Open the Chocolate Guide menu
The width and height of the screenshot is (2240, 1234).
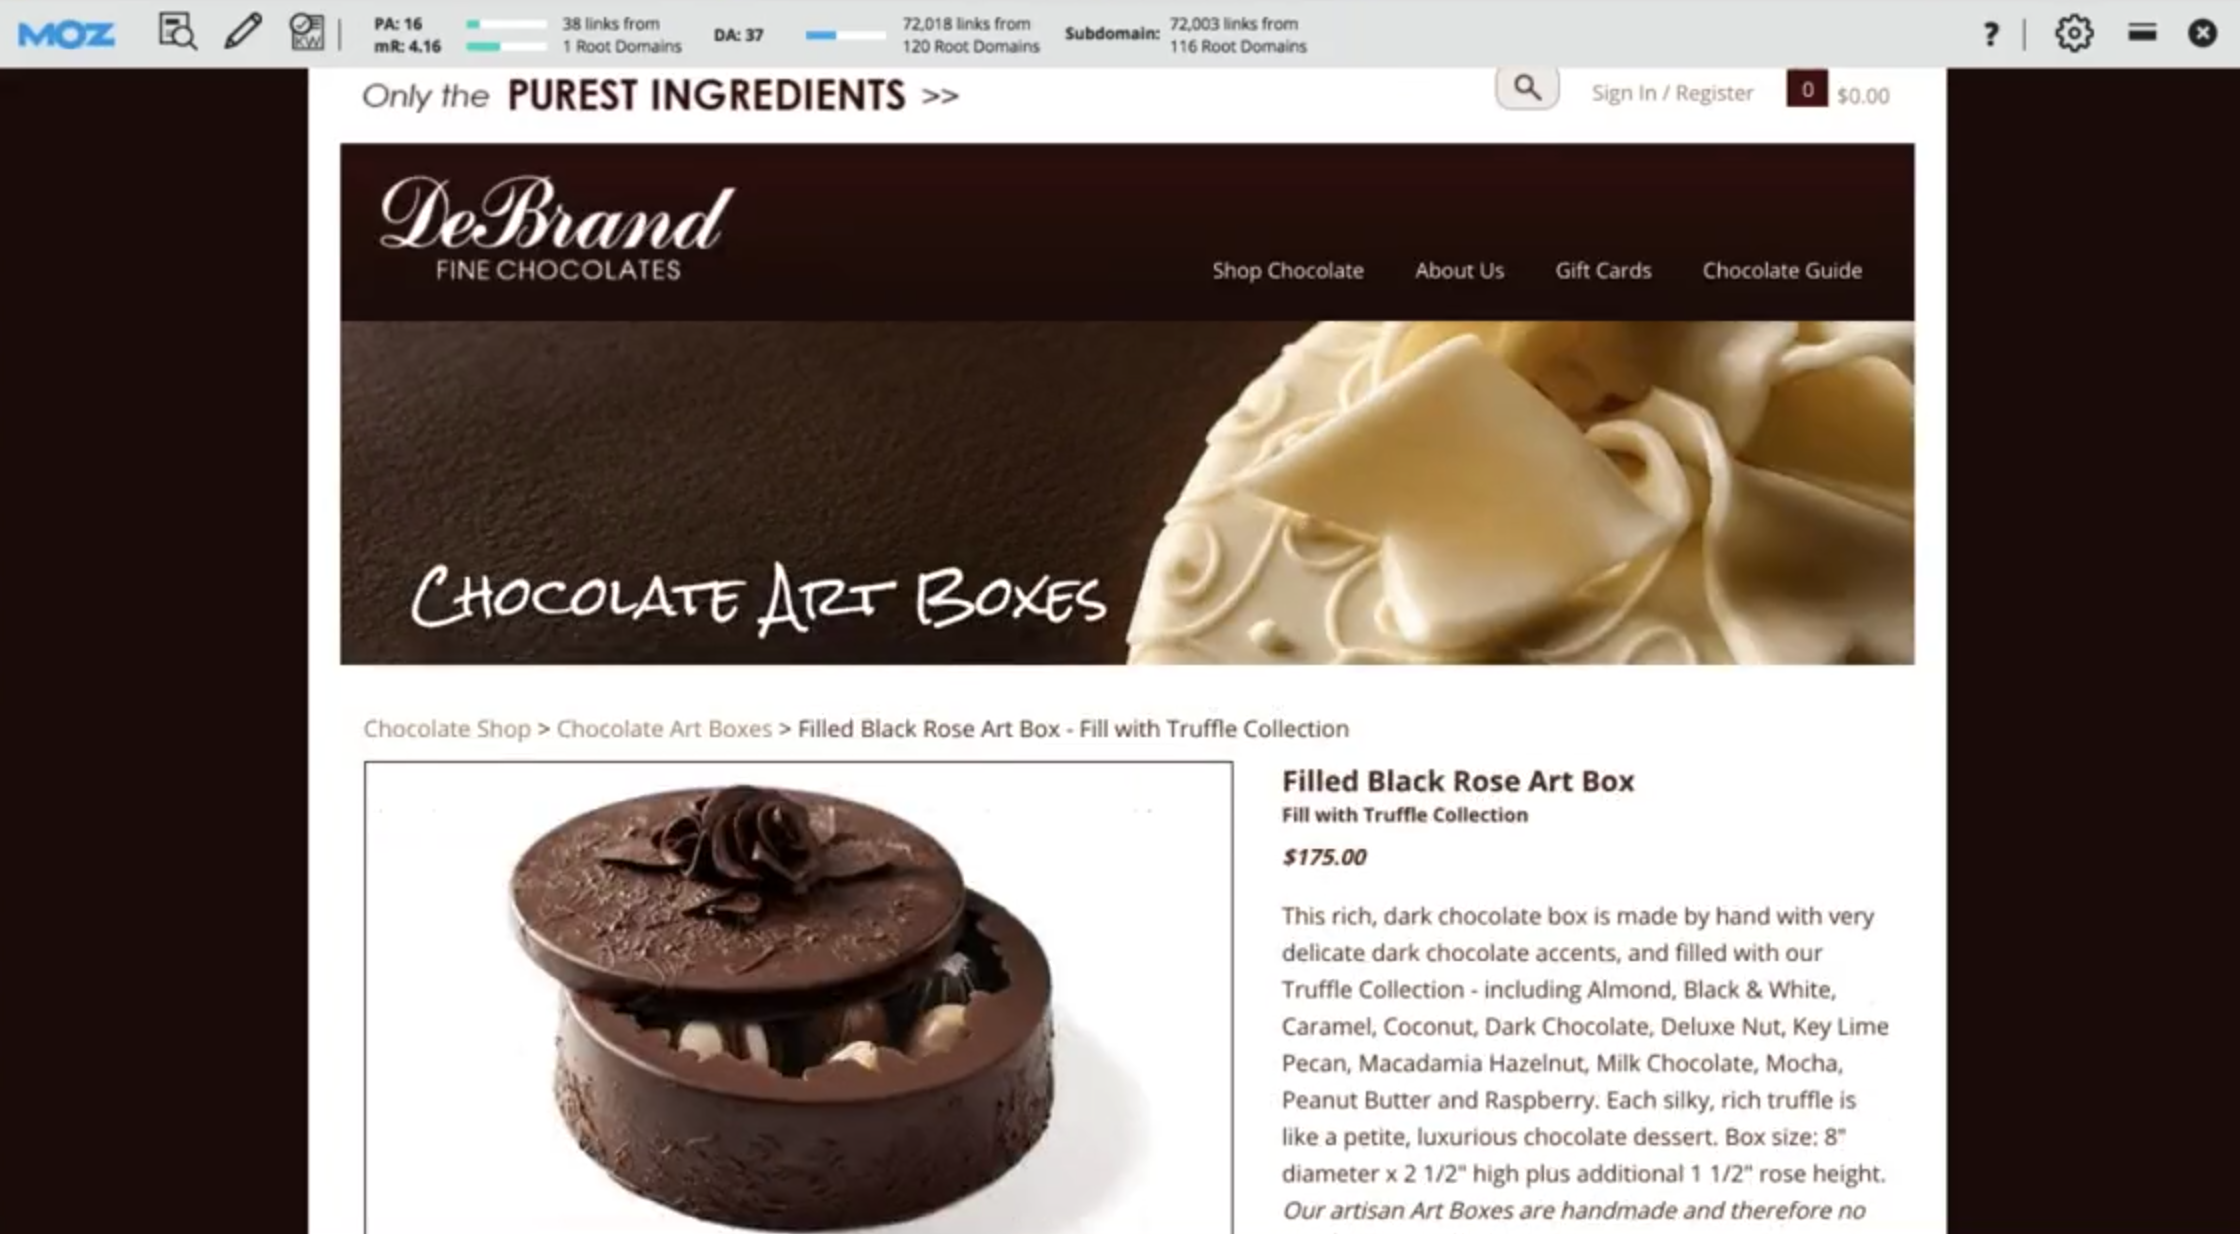click(x=1782, y=270)
